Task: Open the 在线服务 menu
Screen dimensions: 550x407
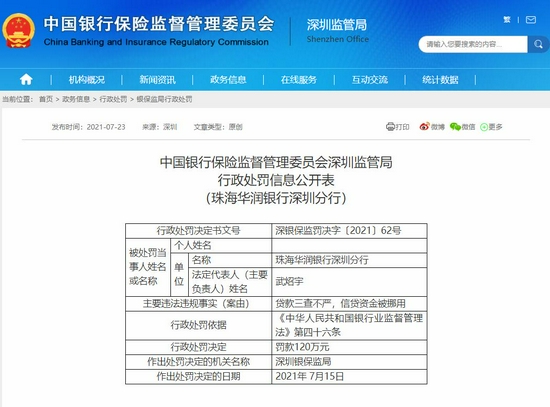Action: click(299, 80)
